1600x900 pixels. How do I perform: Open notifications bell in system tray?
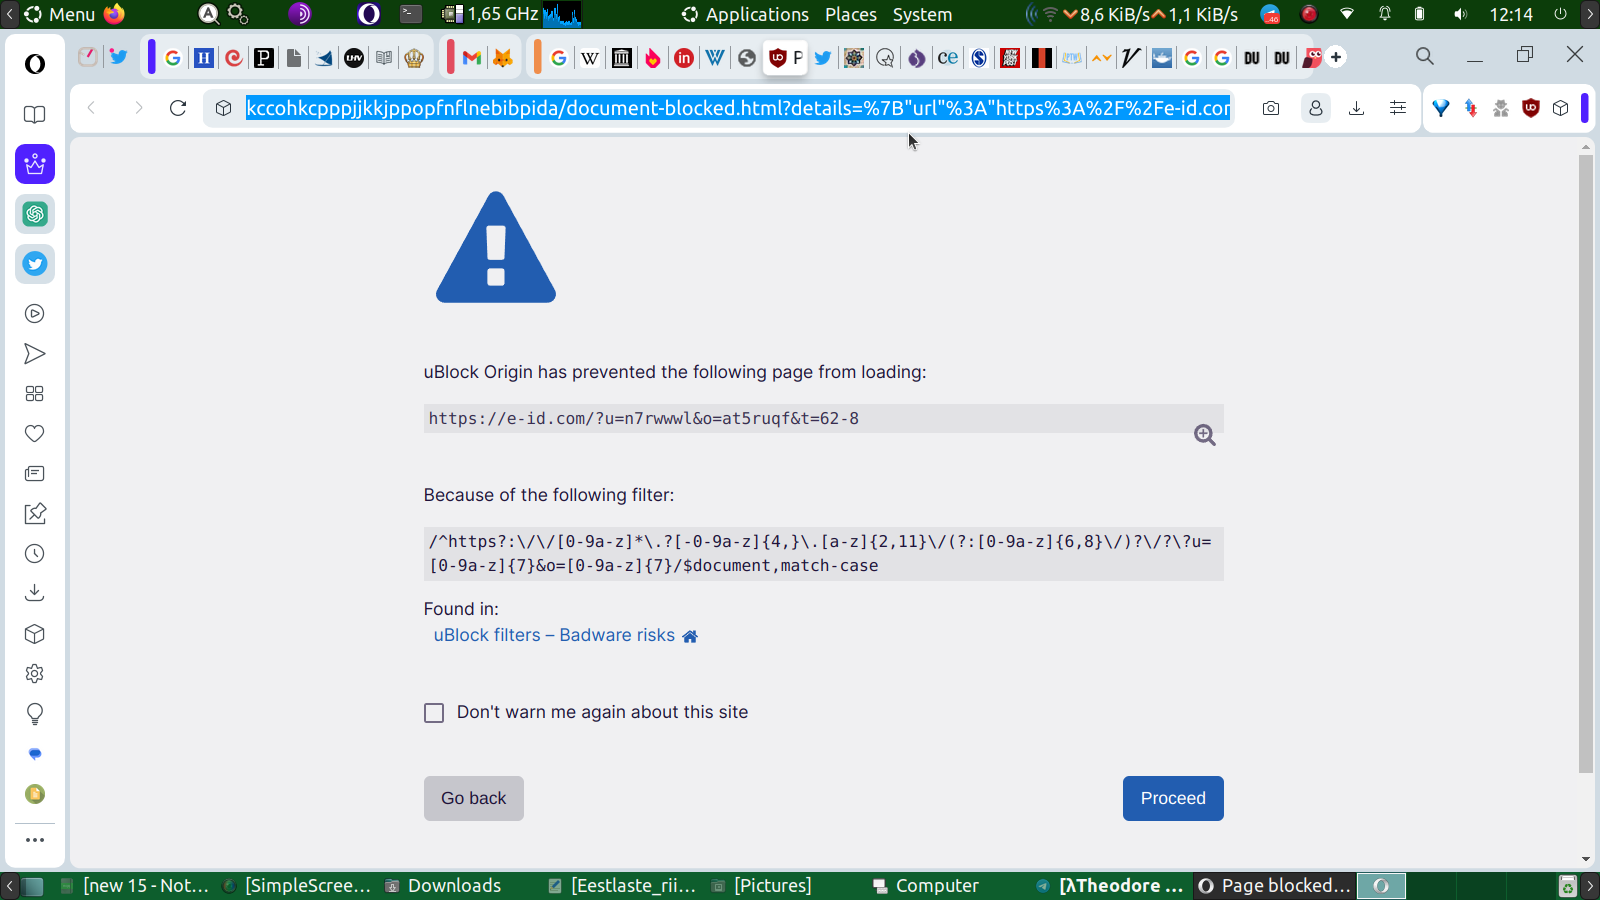coord(1385,14)
